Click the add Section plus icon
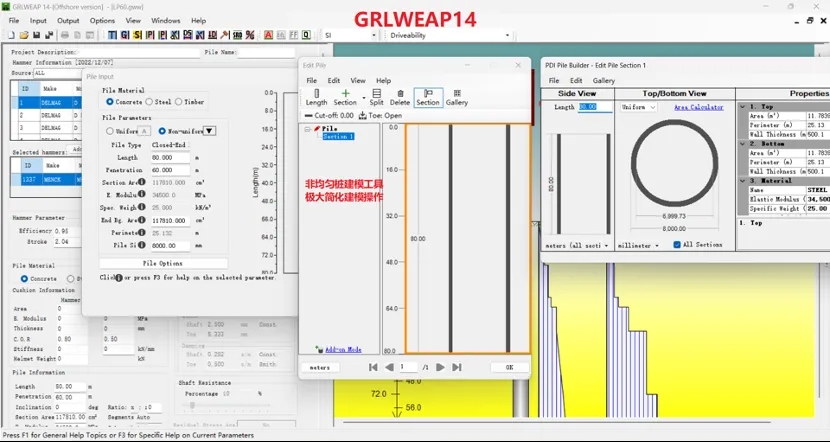Screen dimensions: 830x442 346,93
